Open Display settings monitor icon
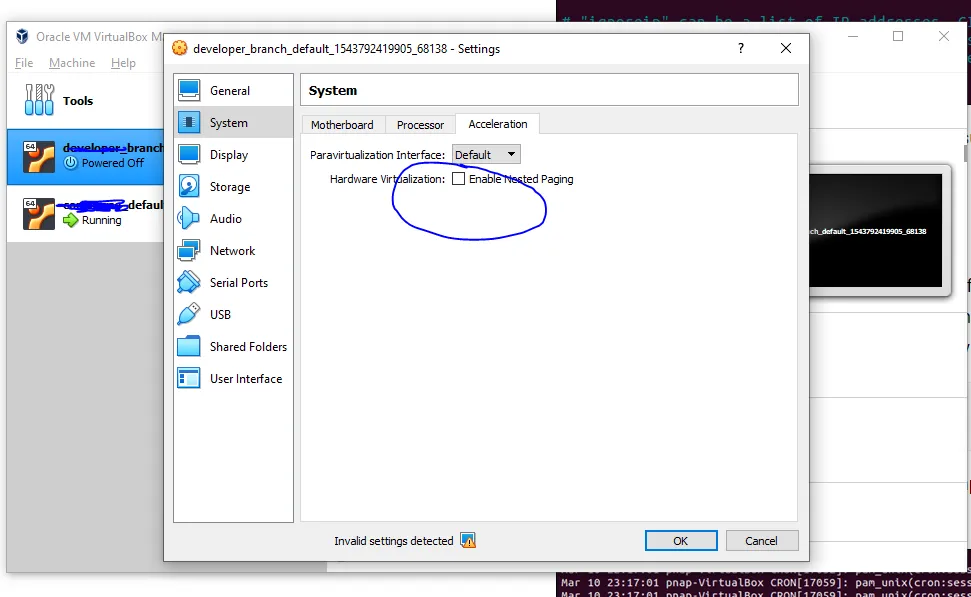971x597 pixels. coord(189,155)
